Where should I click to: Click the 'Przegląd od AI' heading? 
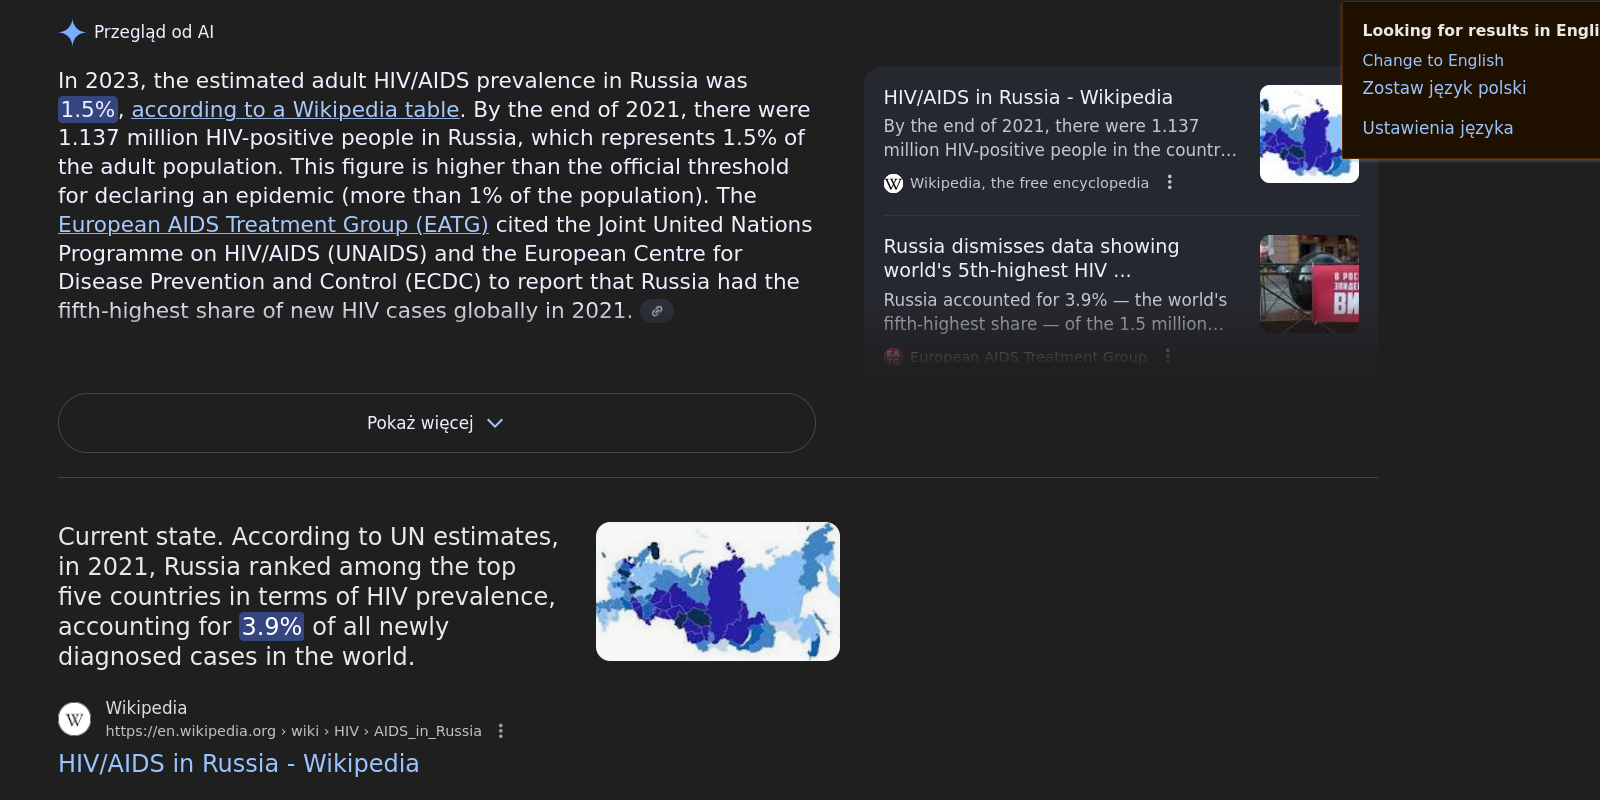(154, 32)
